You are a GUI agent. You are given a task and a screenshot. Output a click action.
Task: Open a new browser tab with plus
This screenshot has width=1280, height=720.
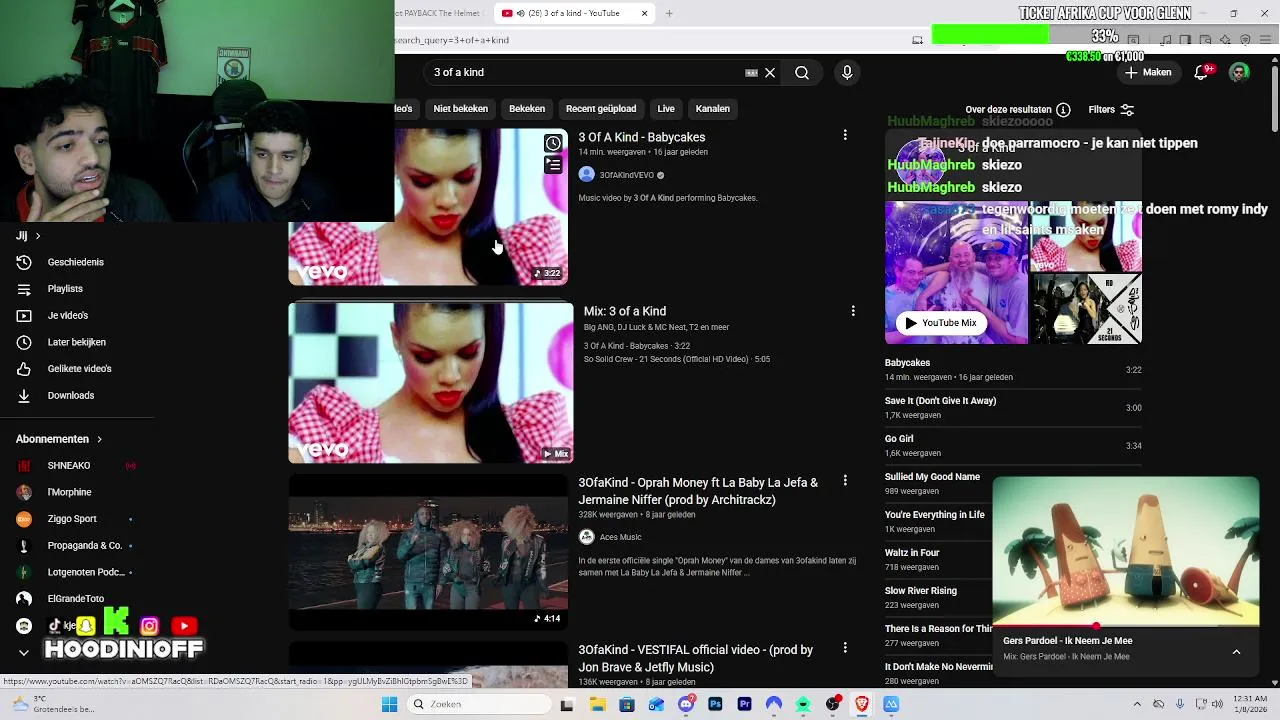[x=669, y=13]
